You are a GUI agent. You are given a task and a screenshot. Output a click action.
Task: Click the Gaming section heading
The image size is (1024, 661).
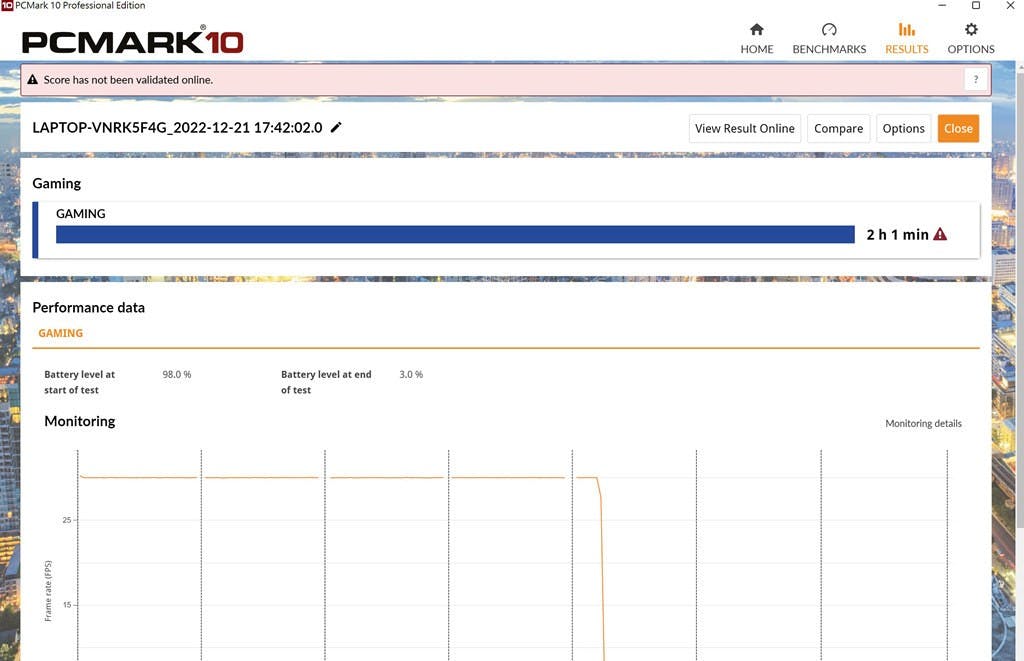pos(57,184)
